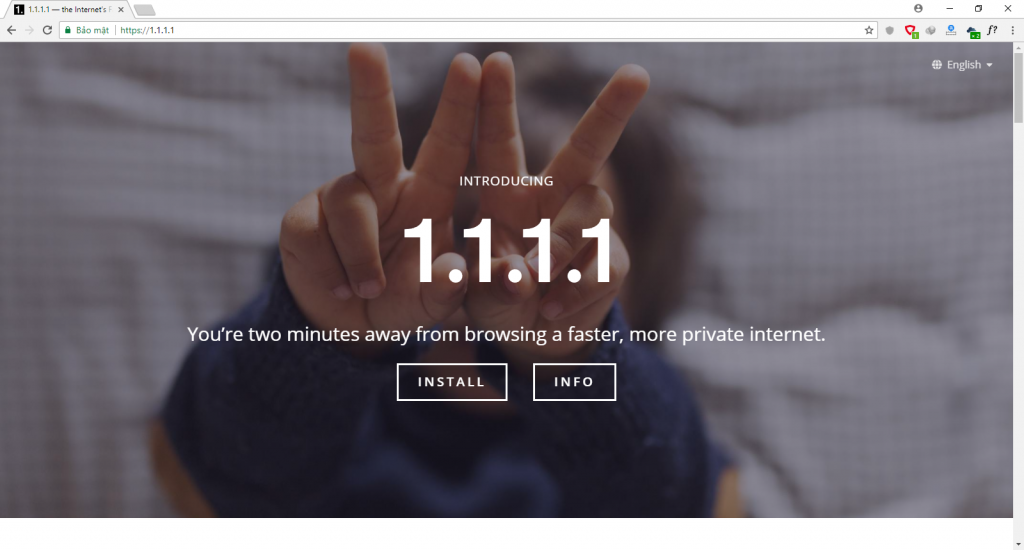
Task: Expand the English language dropdown
Action: (x=962, y=65)
